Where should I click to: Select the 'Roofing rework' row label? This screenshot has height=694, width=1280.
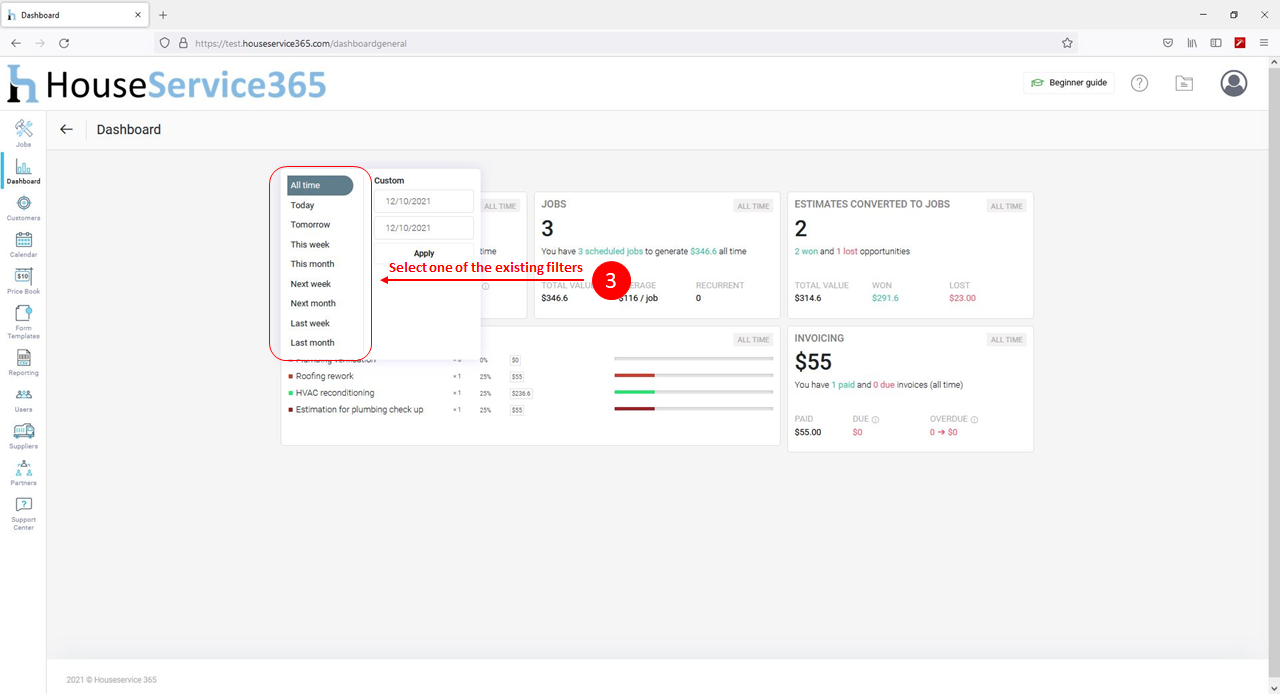coord(325,376)
